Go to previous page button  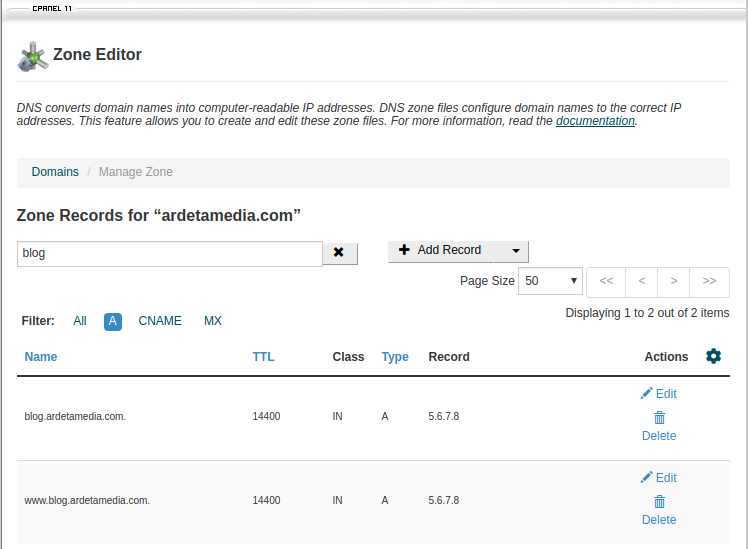[642, 281]
